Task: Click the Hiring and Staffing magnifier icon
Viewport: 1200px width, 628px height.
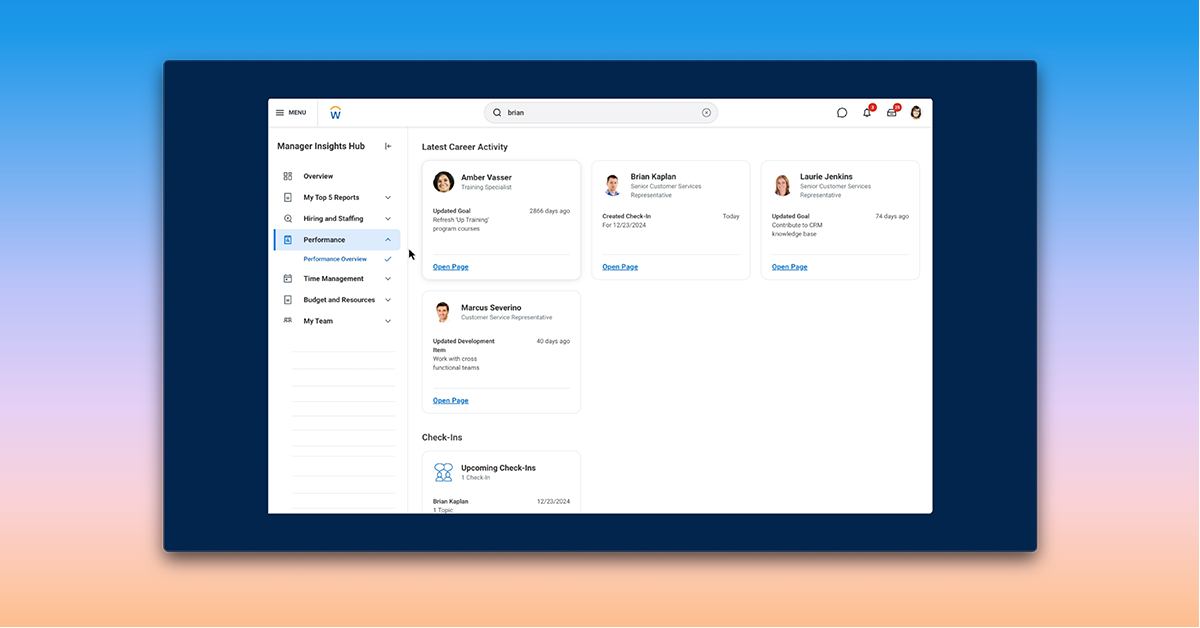Action: pos(288,218)
